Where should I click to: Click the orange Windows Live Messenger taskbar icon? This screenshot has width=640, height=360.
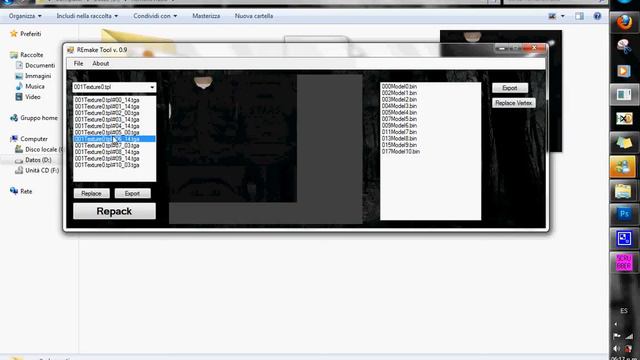[x=623, y=167]
